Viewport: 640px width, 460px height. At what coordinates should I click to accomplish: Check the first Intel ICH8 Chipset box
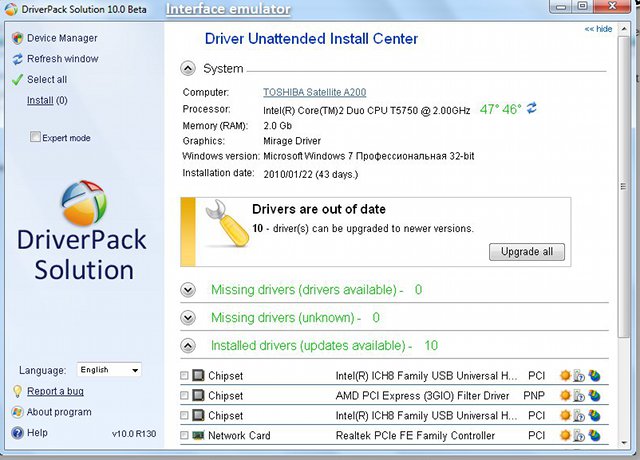coord(184,375)
